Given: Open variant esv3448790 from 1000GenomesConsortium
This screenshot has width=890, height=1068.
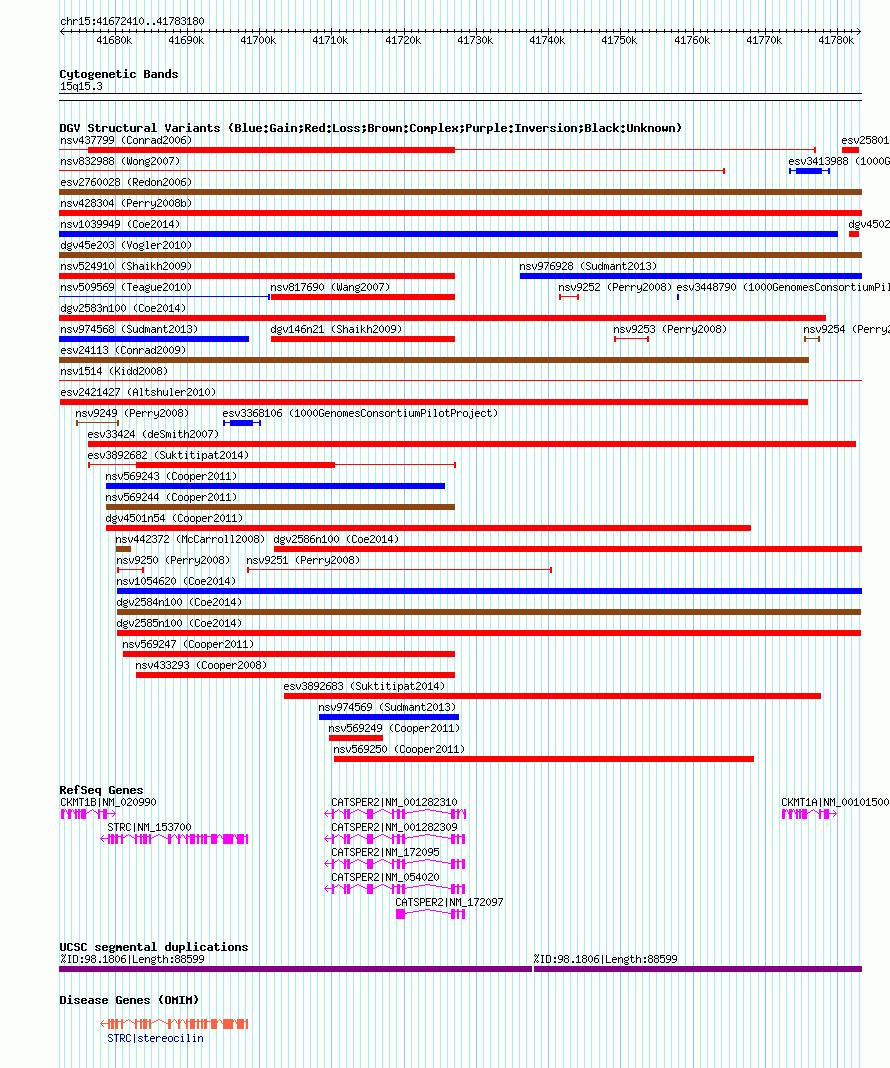Looking at the screenshot, I should [x=783, y=287].
